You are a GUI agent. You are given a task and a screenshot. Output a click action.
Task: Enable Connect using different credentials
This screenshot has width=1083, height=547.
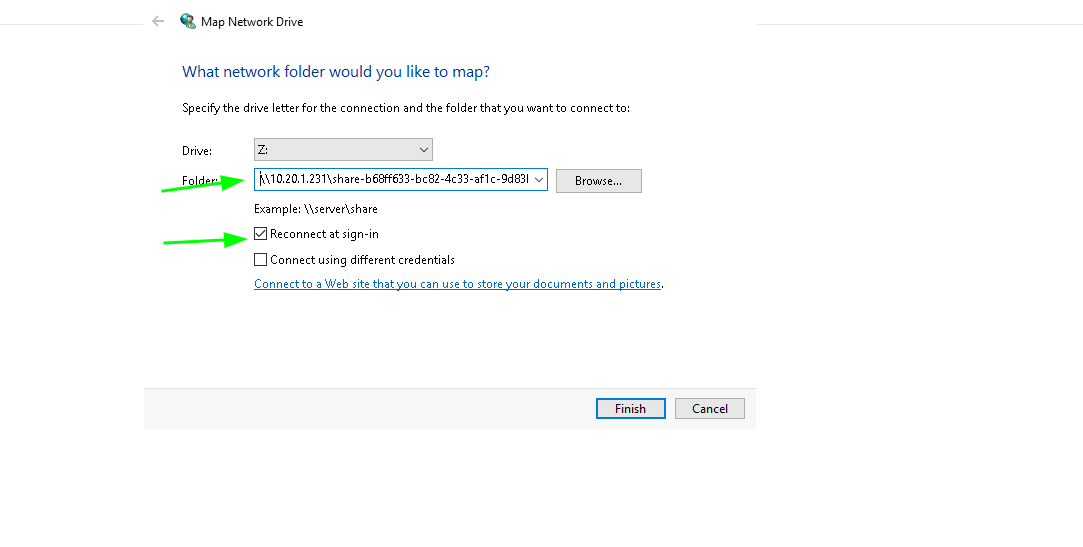pos(260,260)
